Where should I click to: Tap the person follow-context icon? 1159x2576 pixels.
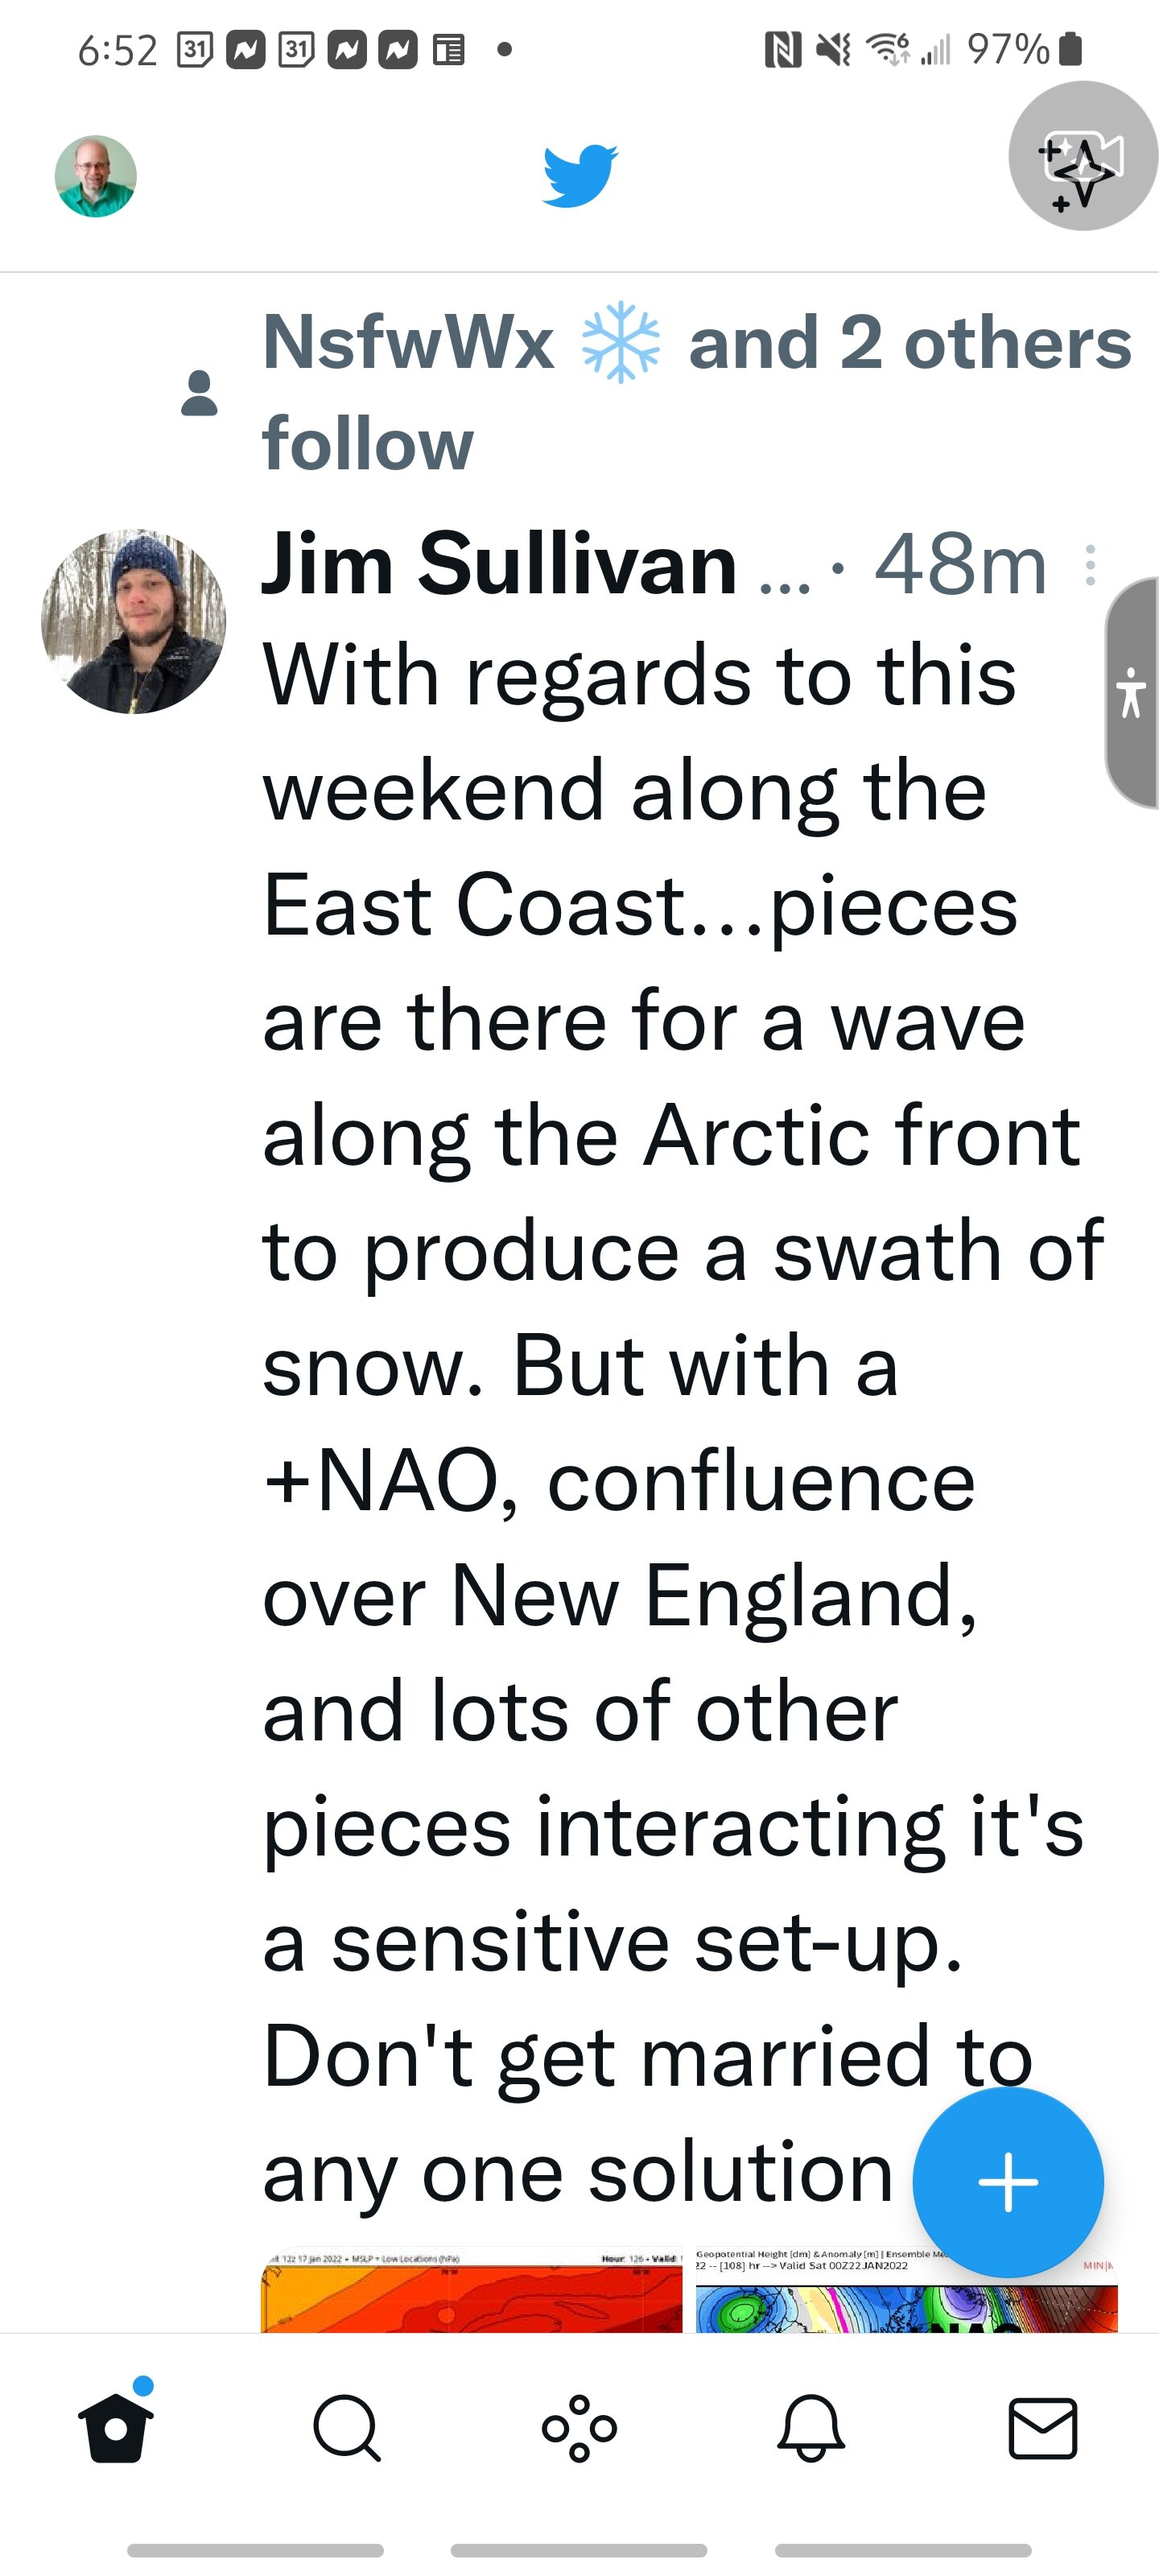(x=199, y=393)
